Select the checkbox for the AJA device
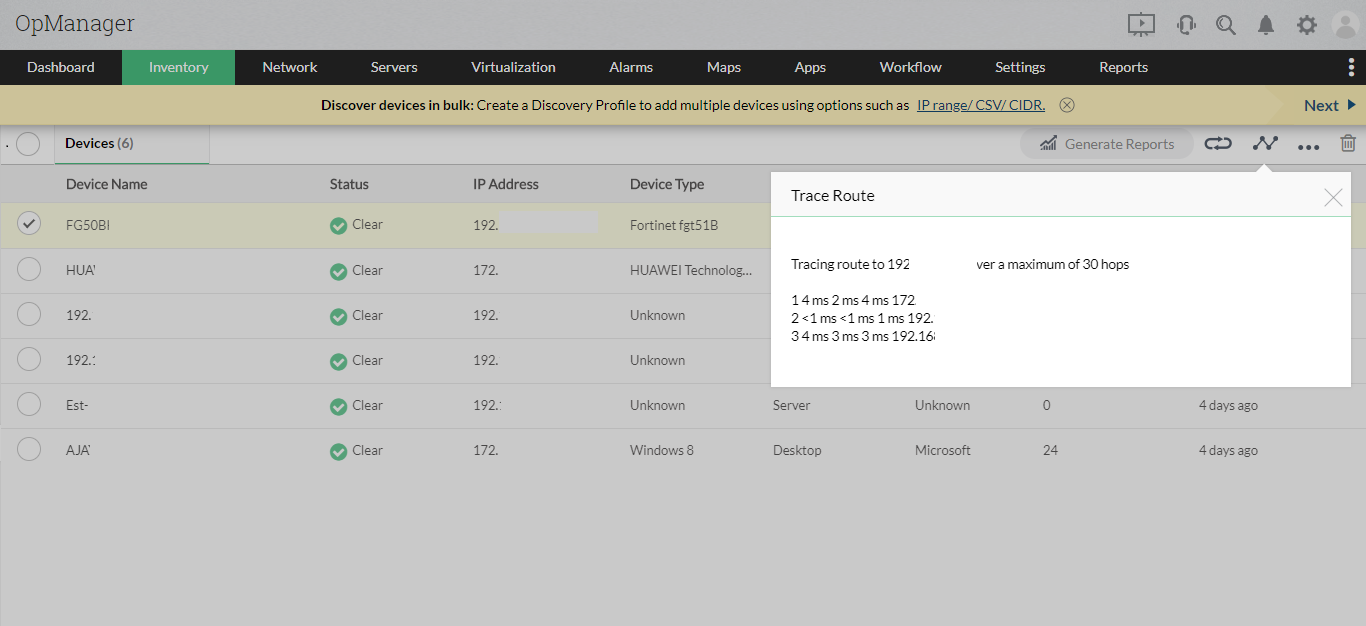Viewport: 1366px width, 626px height. [x=29, y=449]
